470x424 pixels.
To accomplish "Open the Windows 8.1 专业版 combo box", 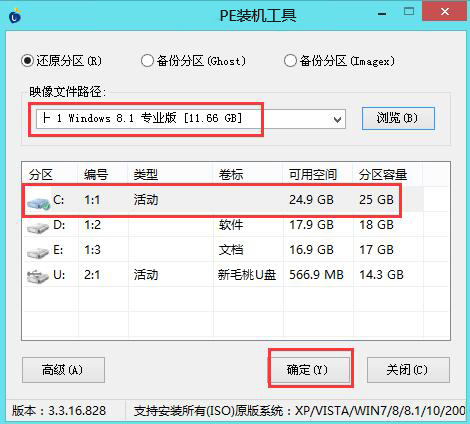I will coord(191,119).
